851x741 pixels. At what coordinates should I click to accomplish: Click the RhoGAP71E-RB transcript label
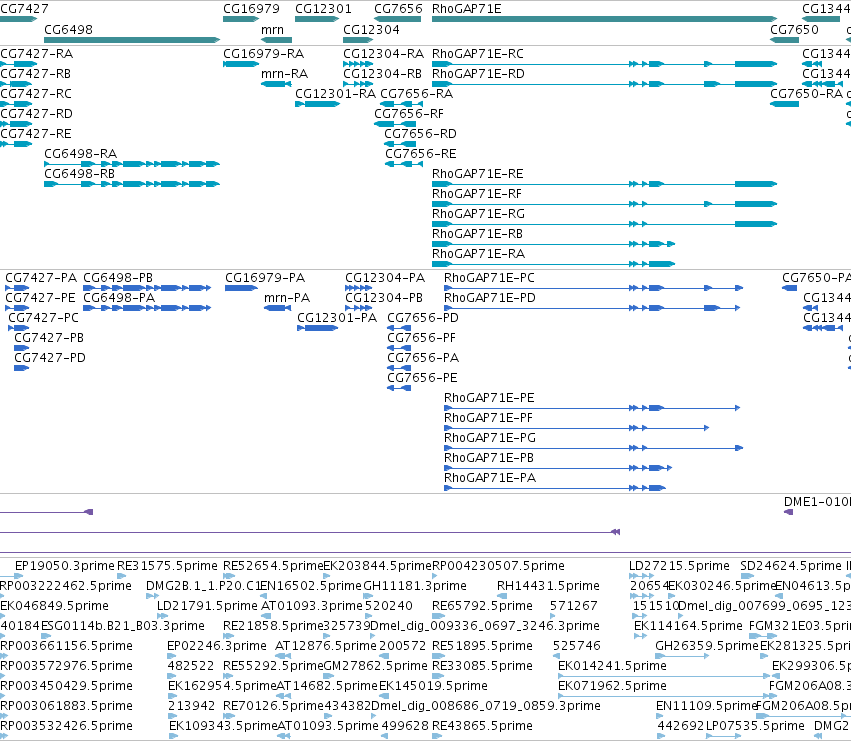coord(478,235)
